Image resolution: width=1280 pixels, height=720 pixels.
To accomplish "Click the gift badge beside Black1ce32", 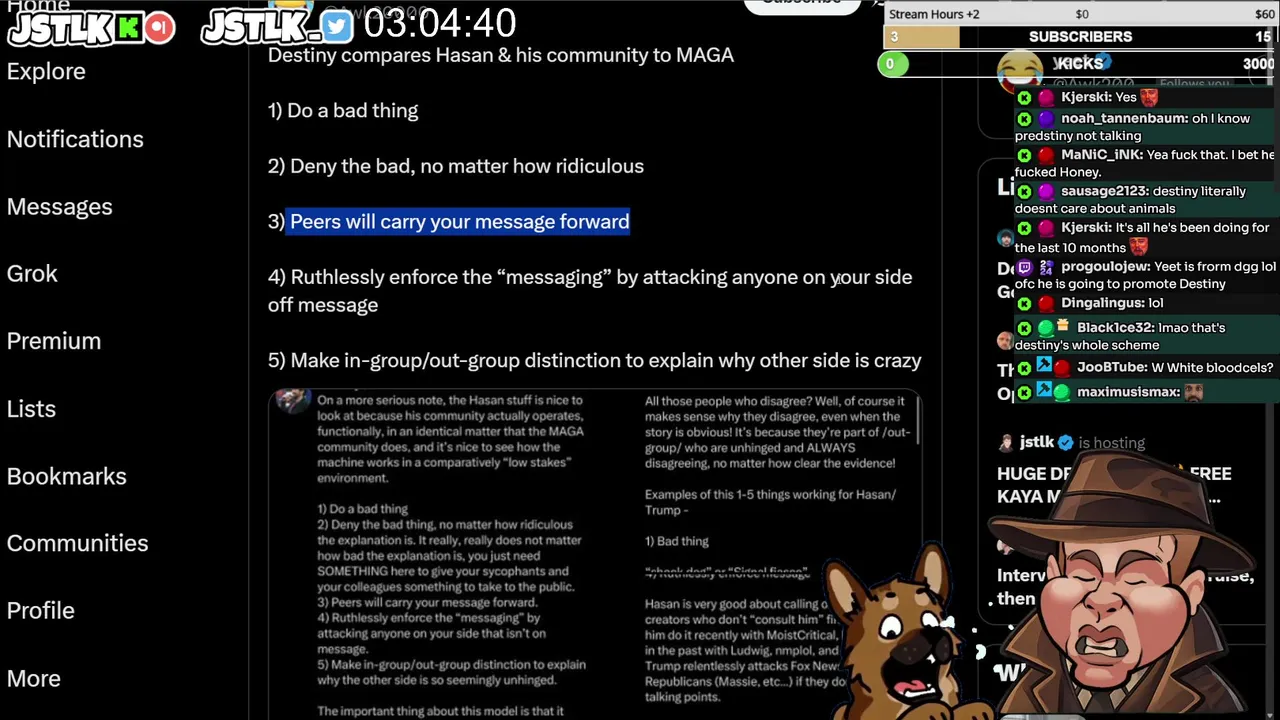I will (1063, 326).
